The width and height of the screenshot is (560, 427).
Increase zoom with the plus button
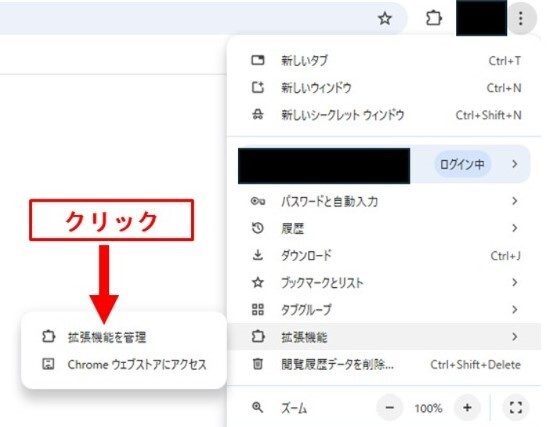click(467, 407)
